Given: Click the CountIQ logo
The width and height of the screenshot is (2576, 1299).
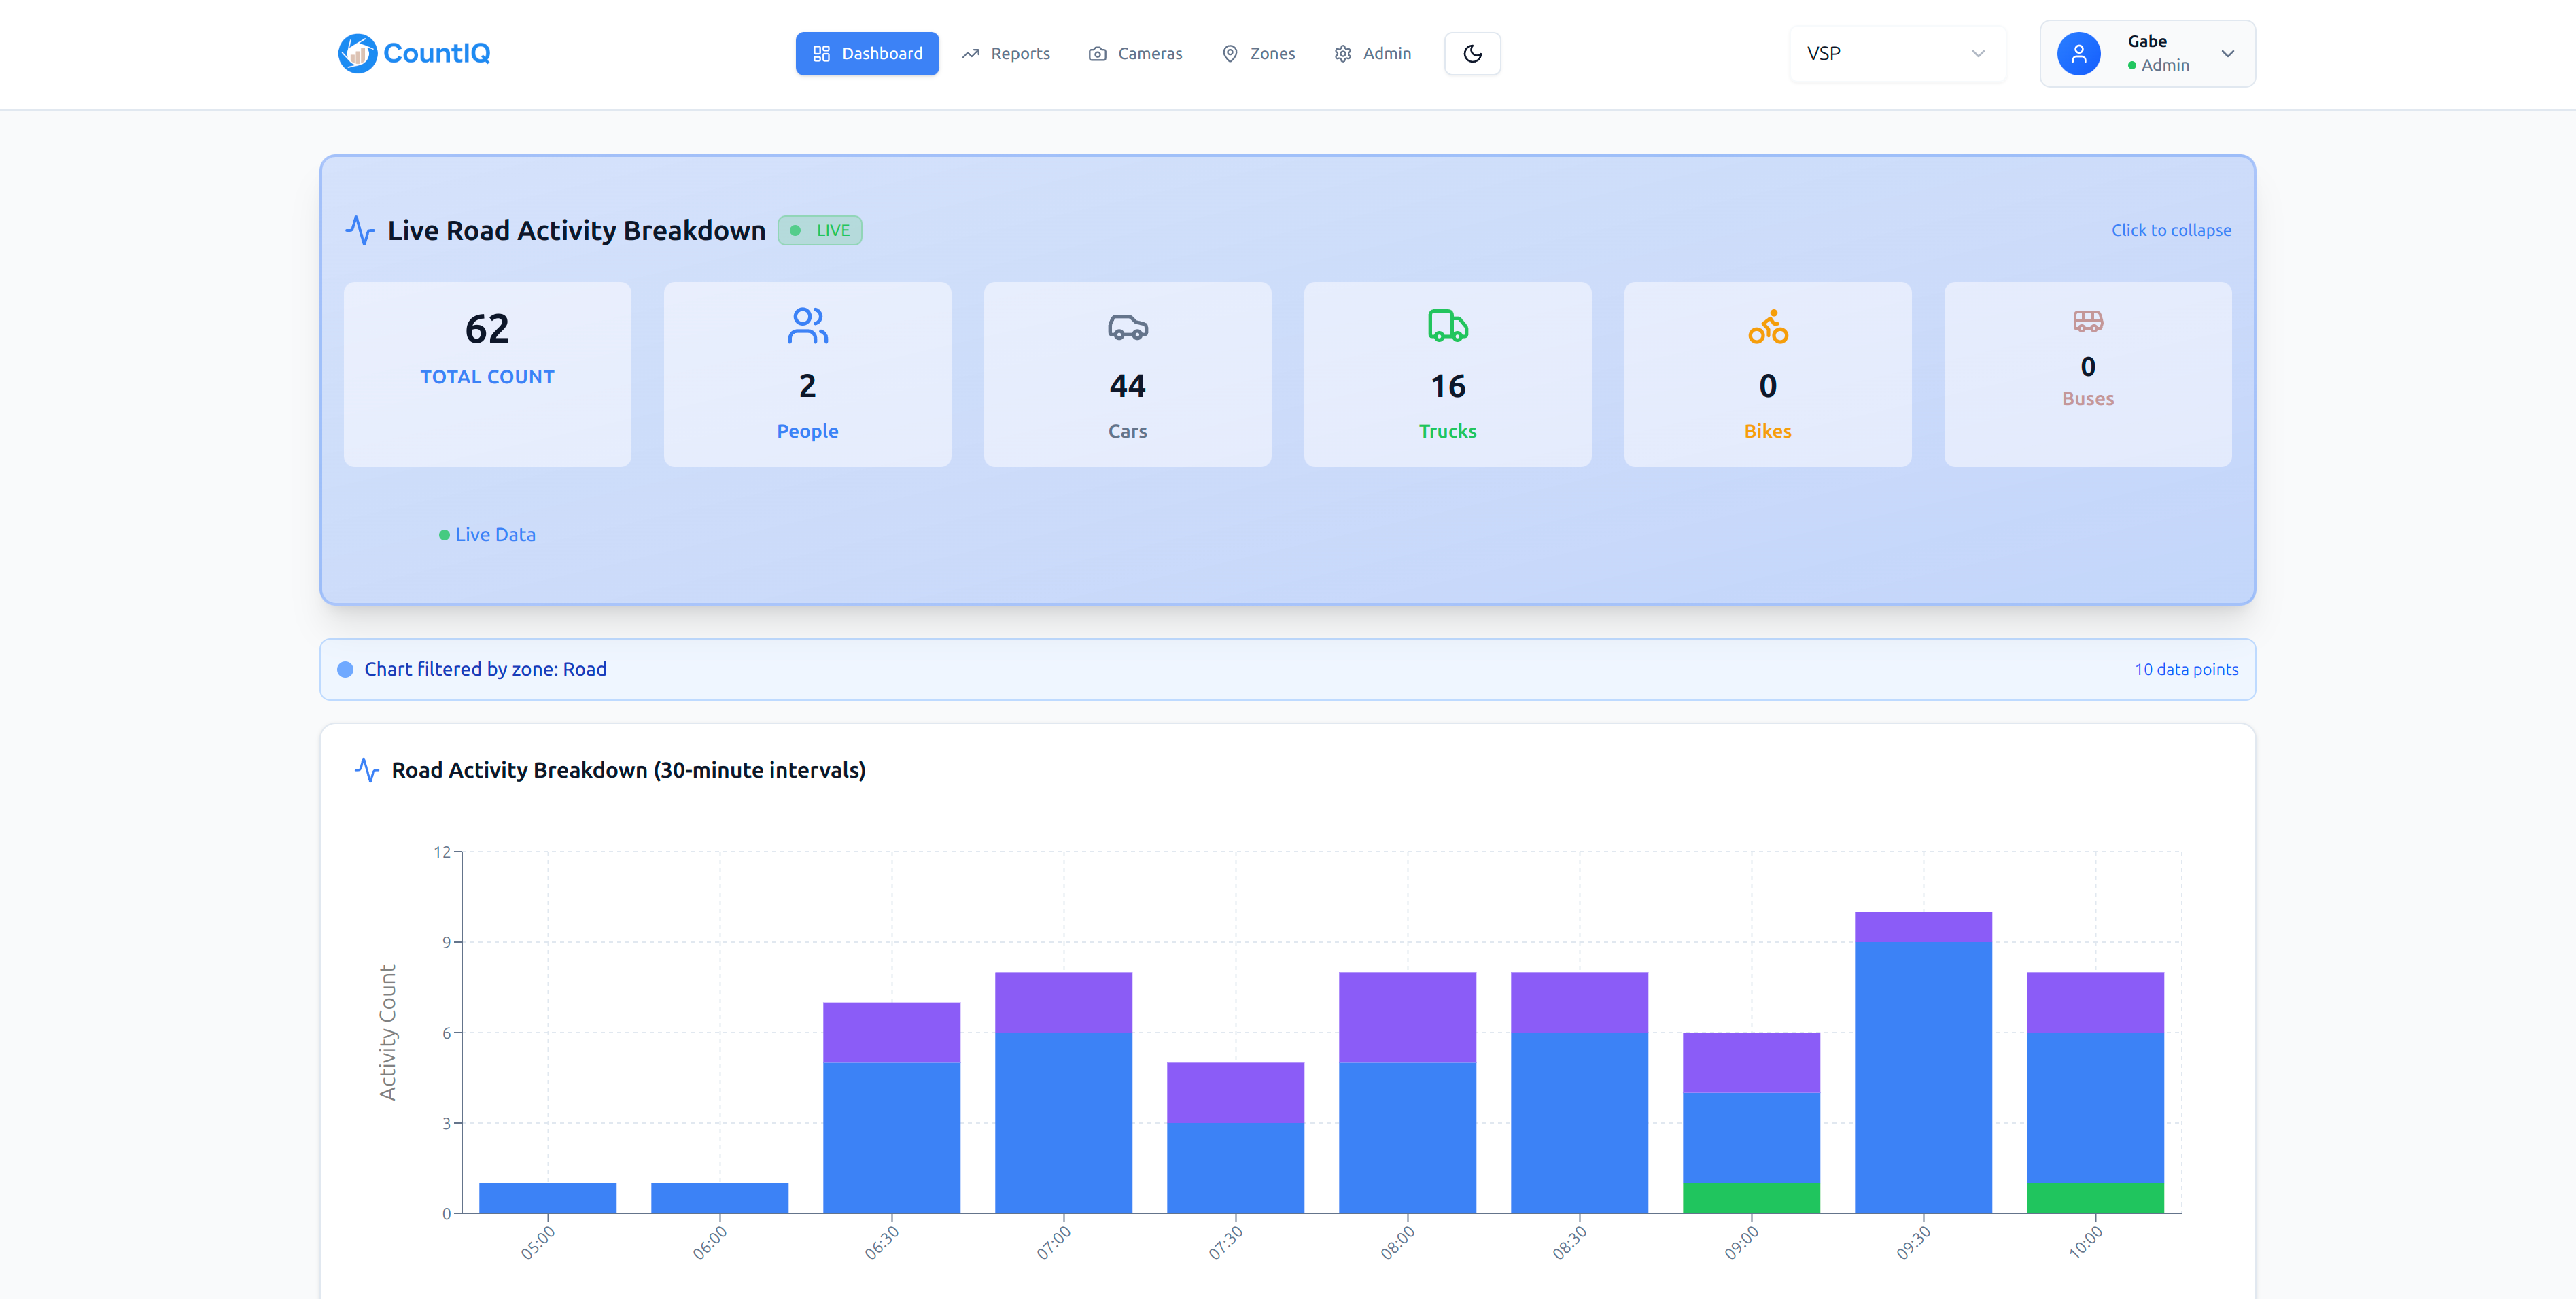Looking at the screenshot, I should pyautogui.click(x=413, y=53).
